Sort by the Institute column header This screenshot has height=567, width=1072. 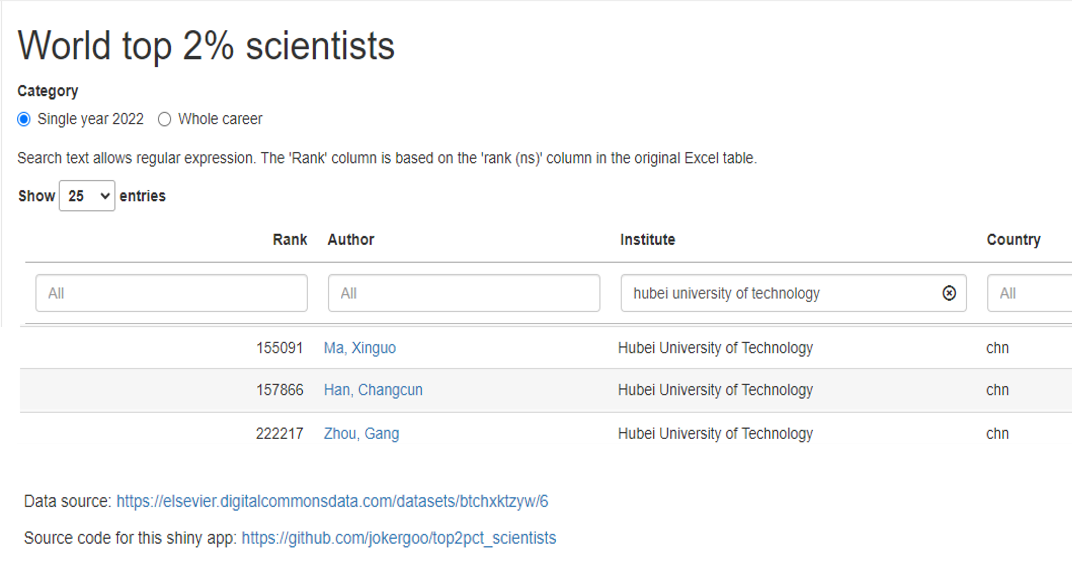click(647, 240)
